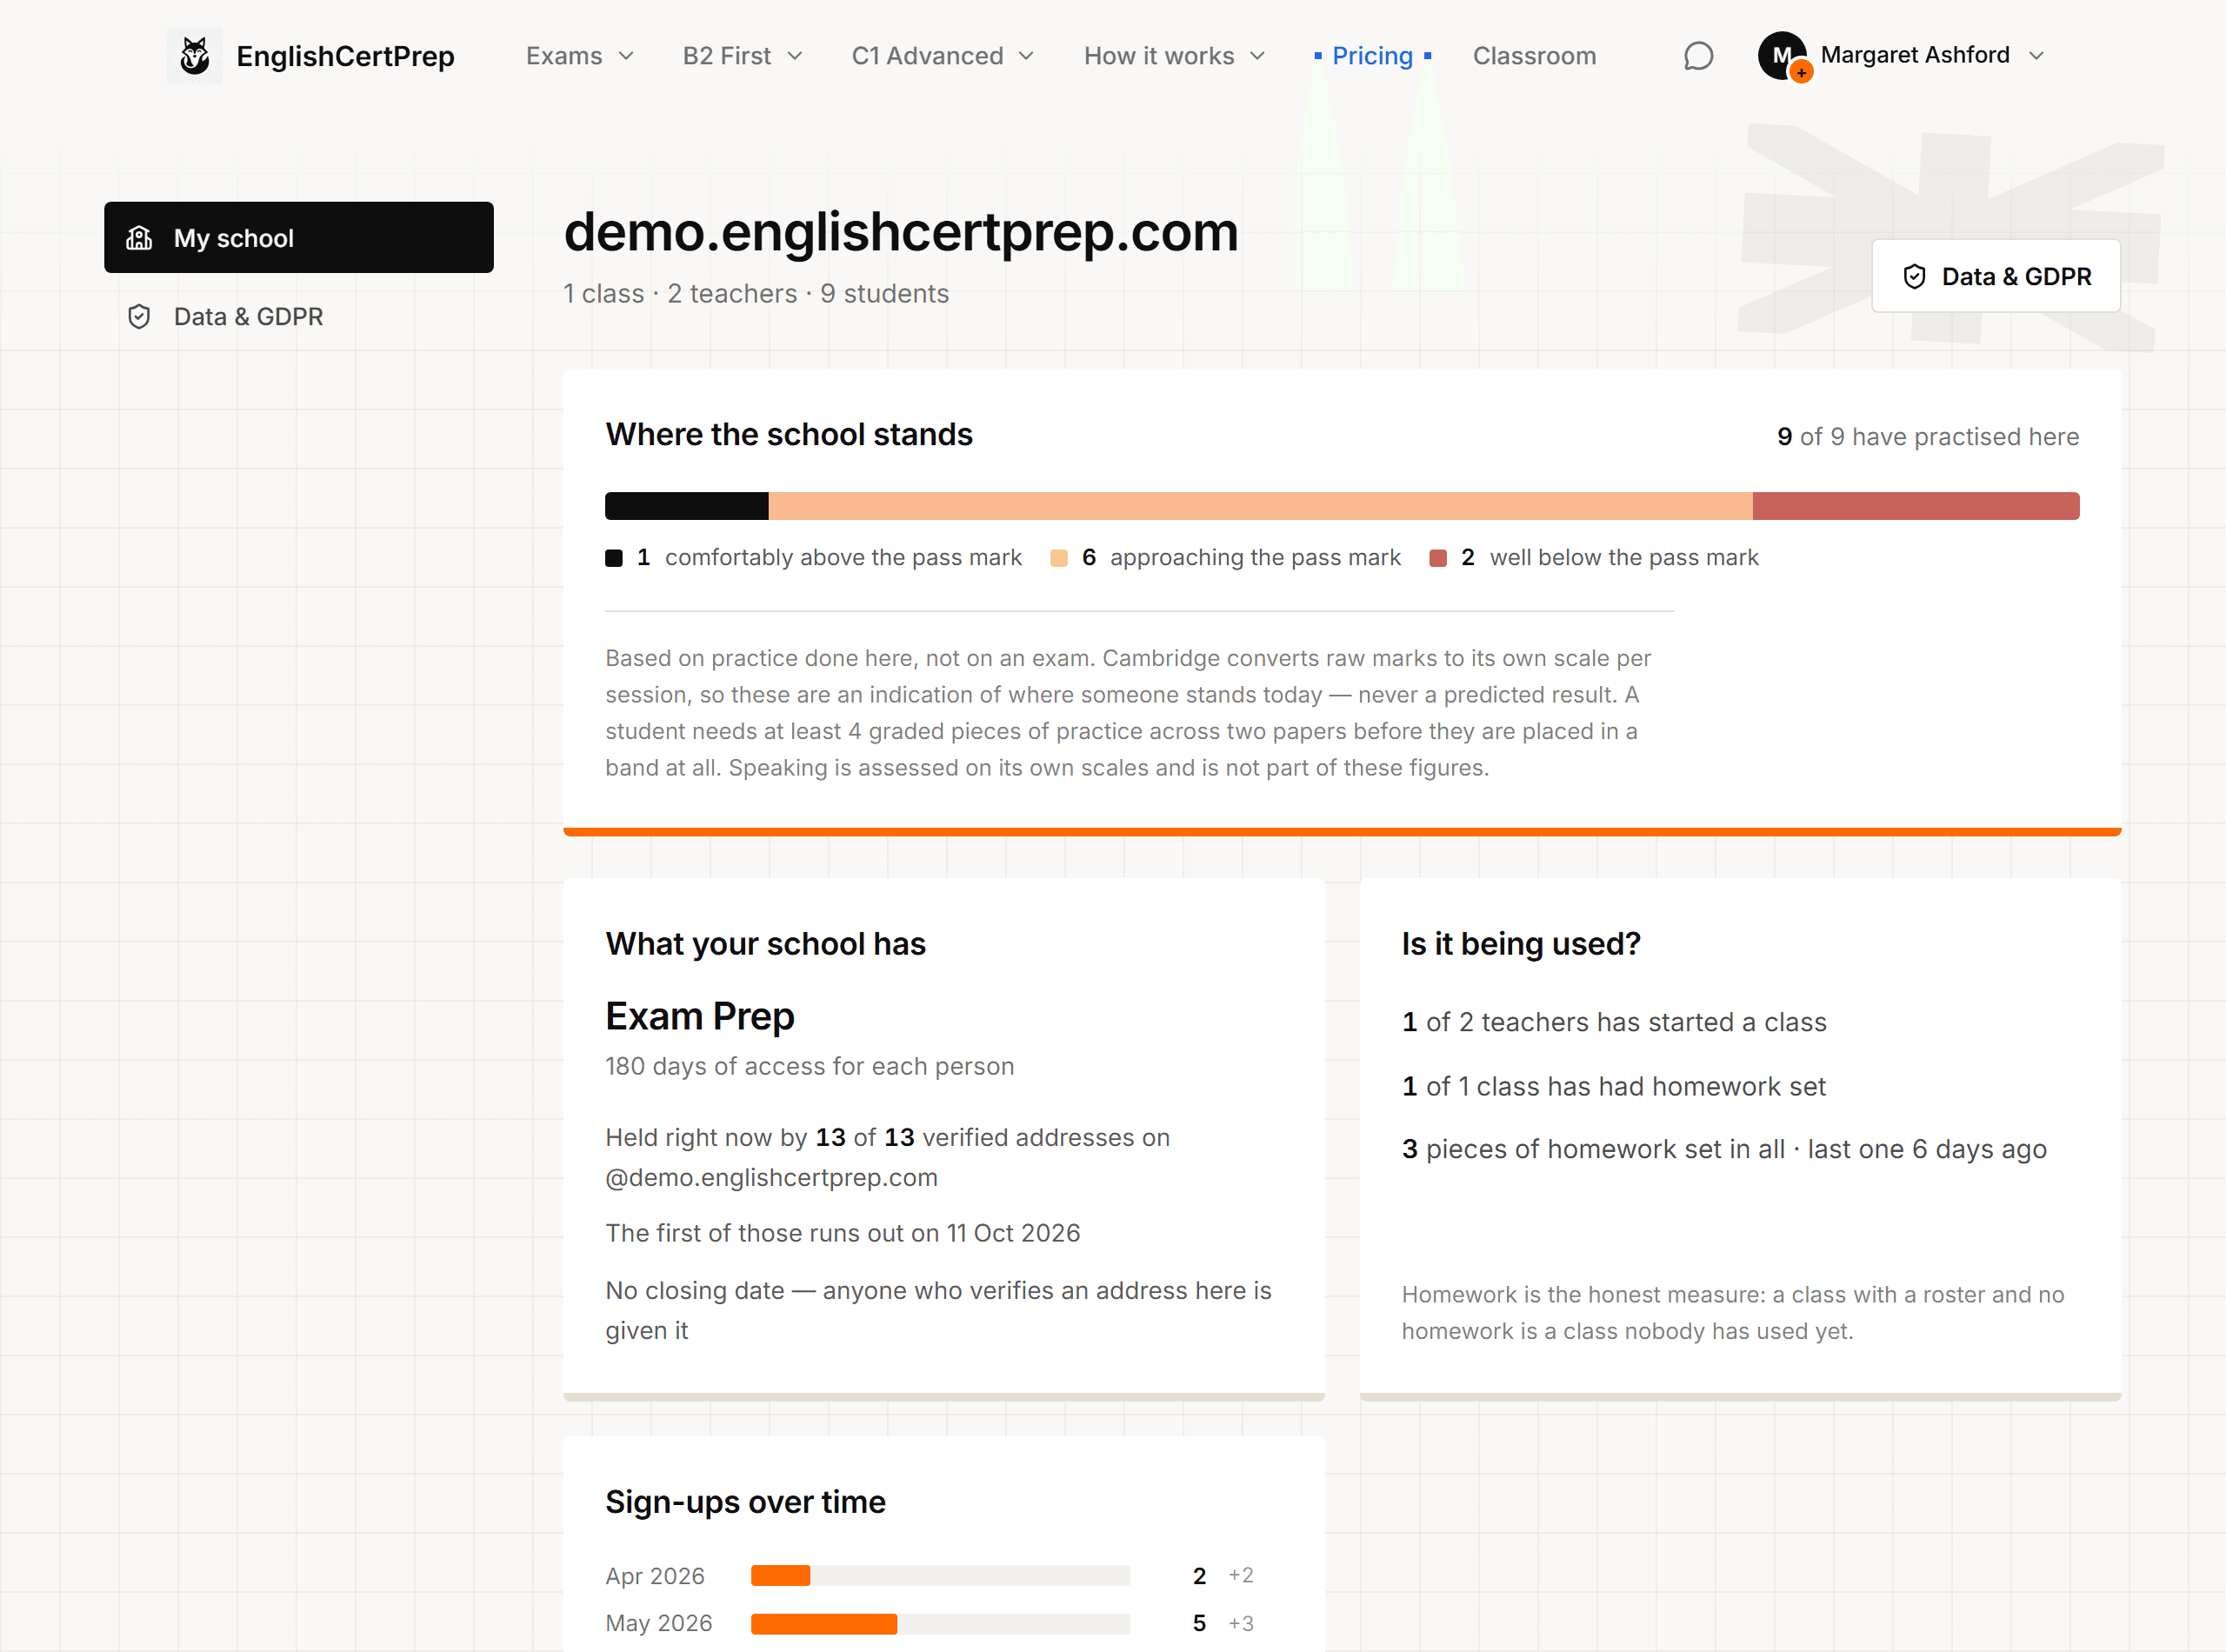This screenshot has width=2226, height=1652.
Task: Click '3 pieces of homework set in all' line
Action: tap(1724, 1150)
